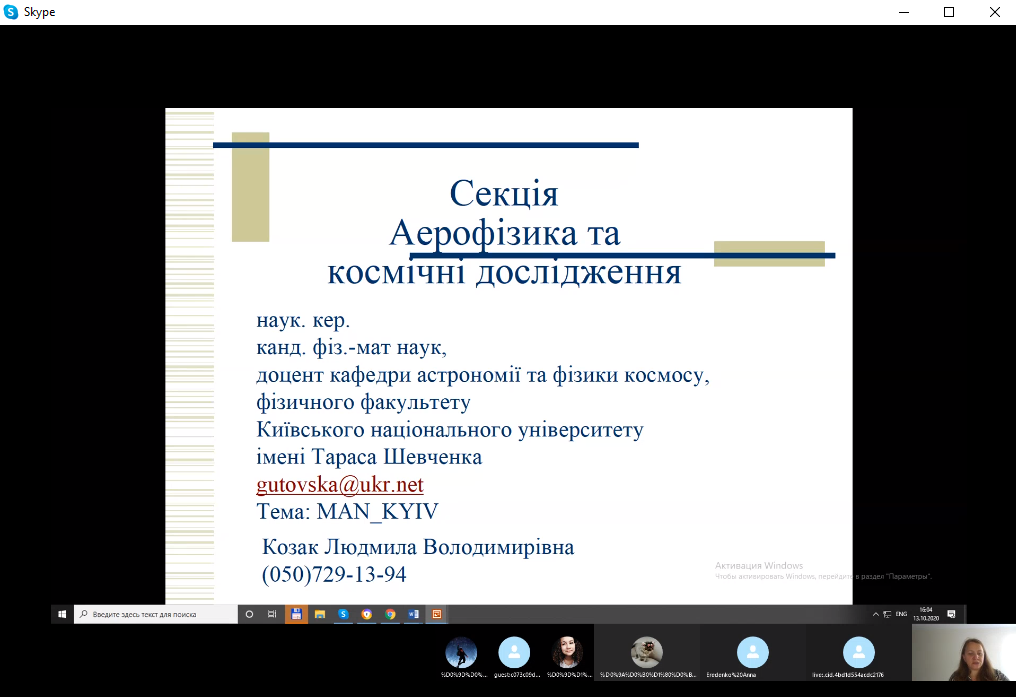Open the notification center icon
1016x697 pixels.
[x=951, y=614]
